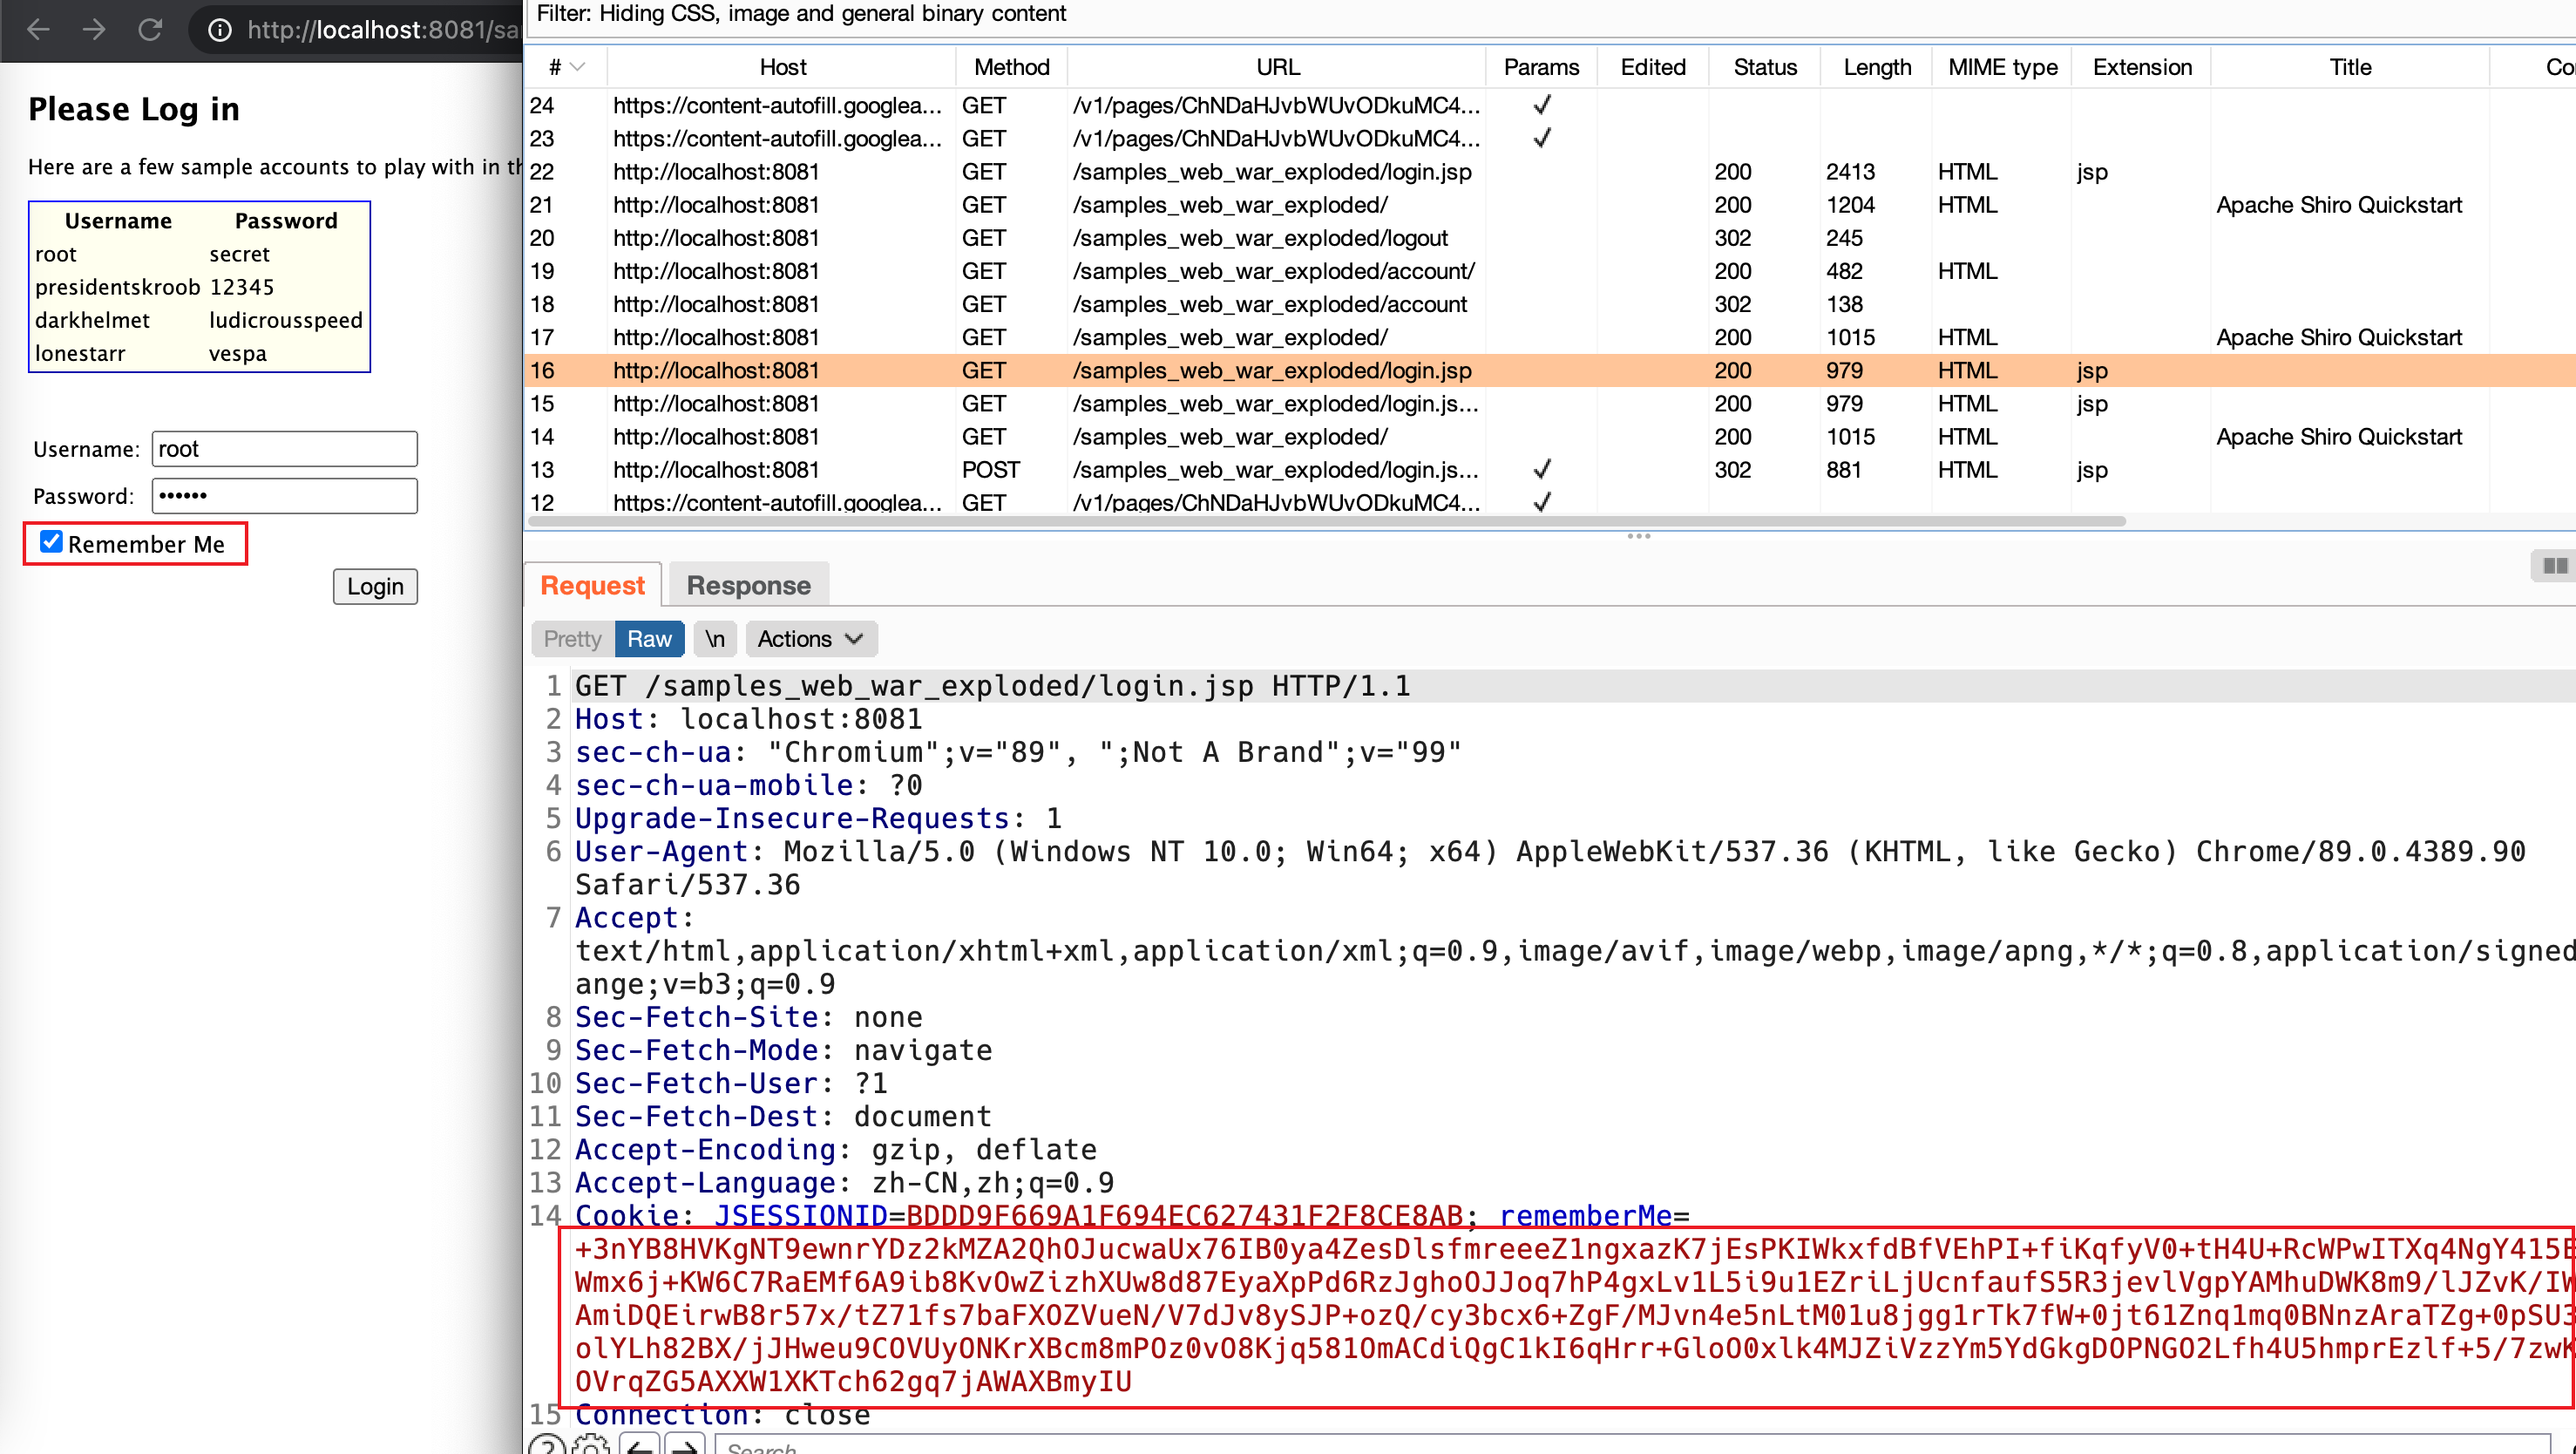Screen dimensions: 2576x1454
Task: Switch to the Response tab
Action: 748,585
